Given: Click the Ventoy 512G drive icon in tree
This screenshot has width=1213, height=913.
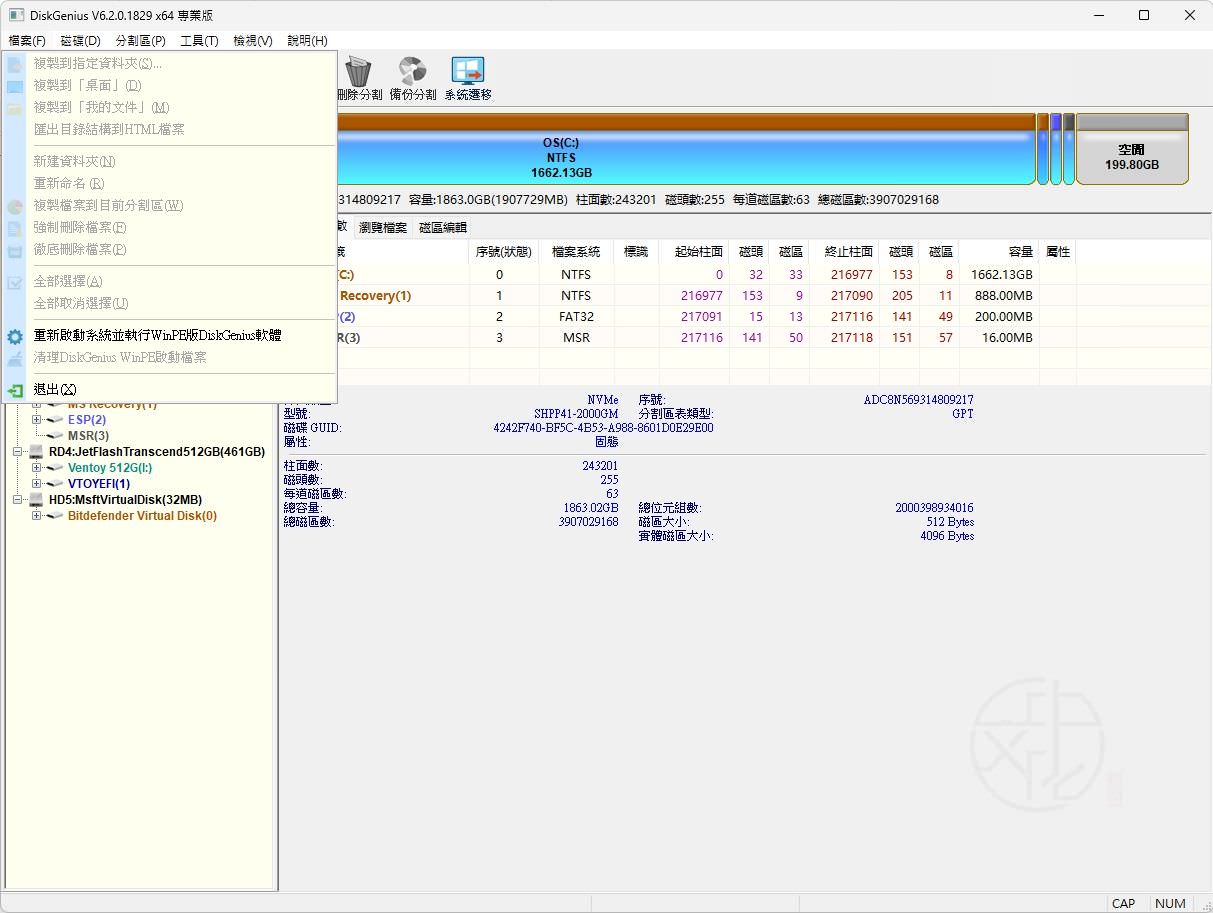Looking at the screenshot, I should point(55,468).
